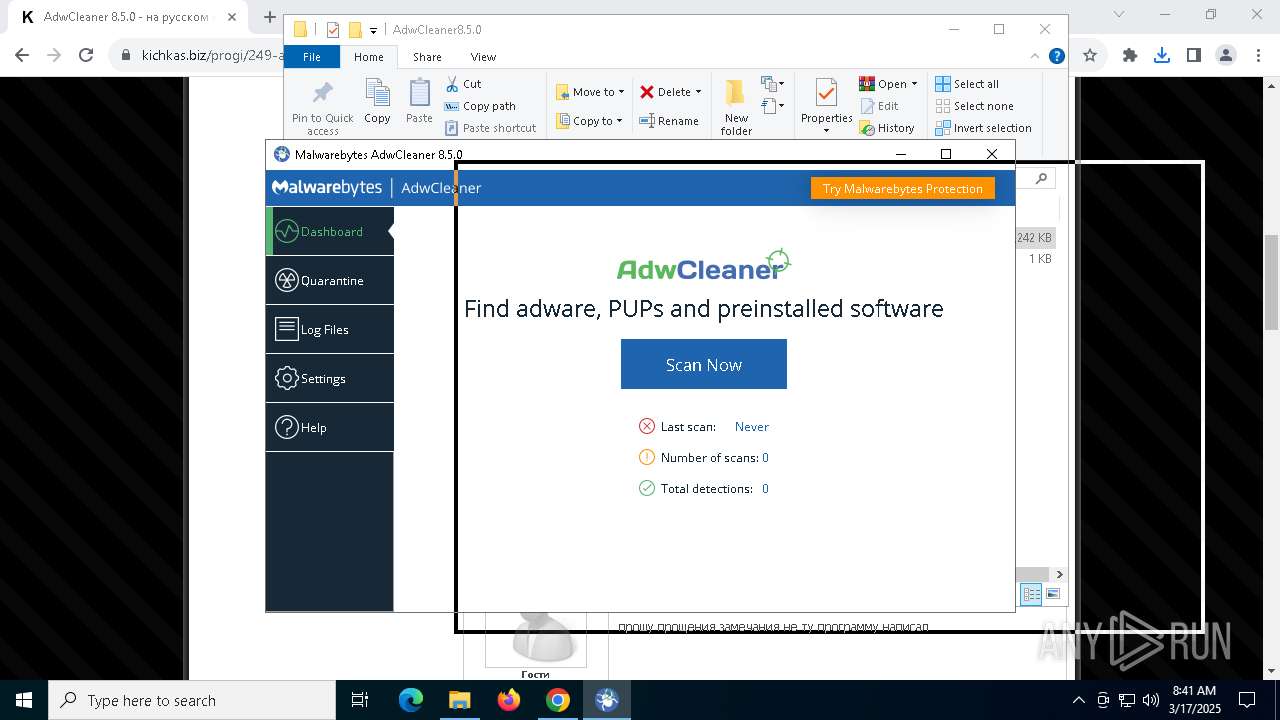Viewport: 1280px width, 720px height.
Task: Open Firefox from the taskbar
Action: (x=509, y=700)
